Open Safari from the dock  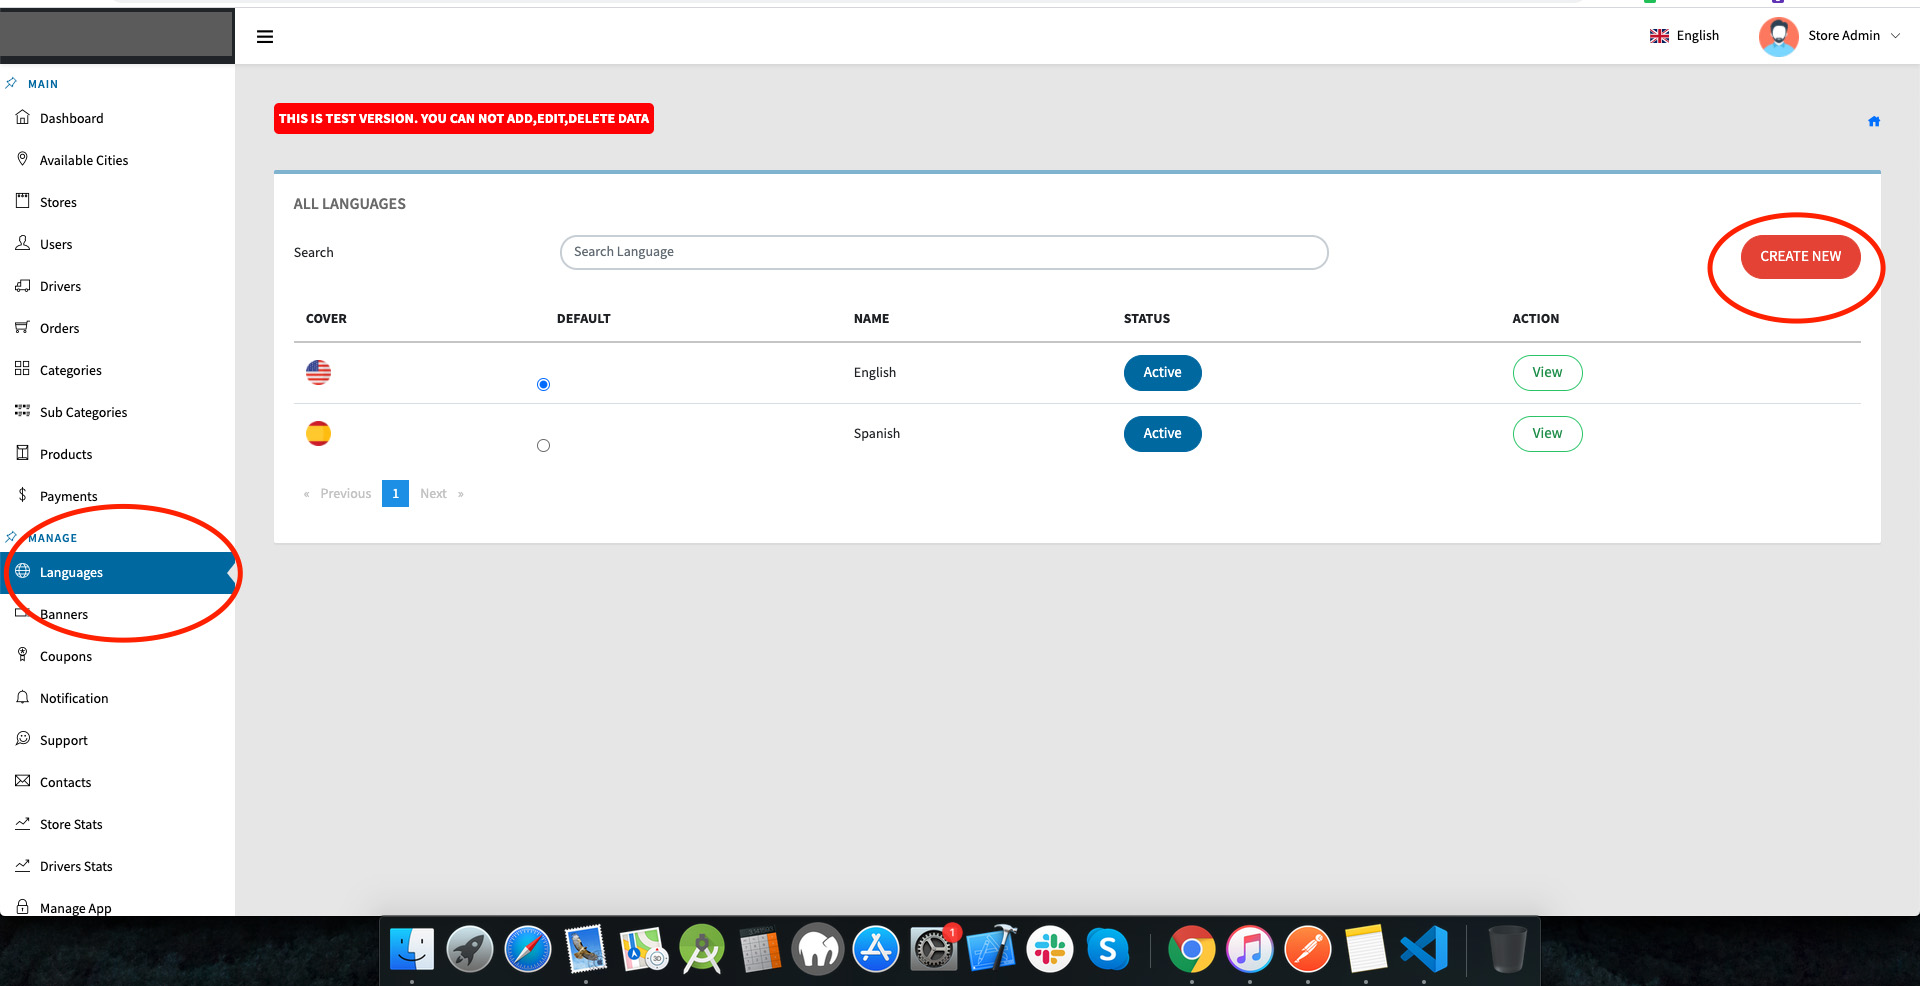pyautogui.click(x=527, y=950)
